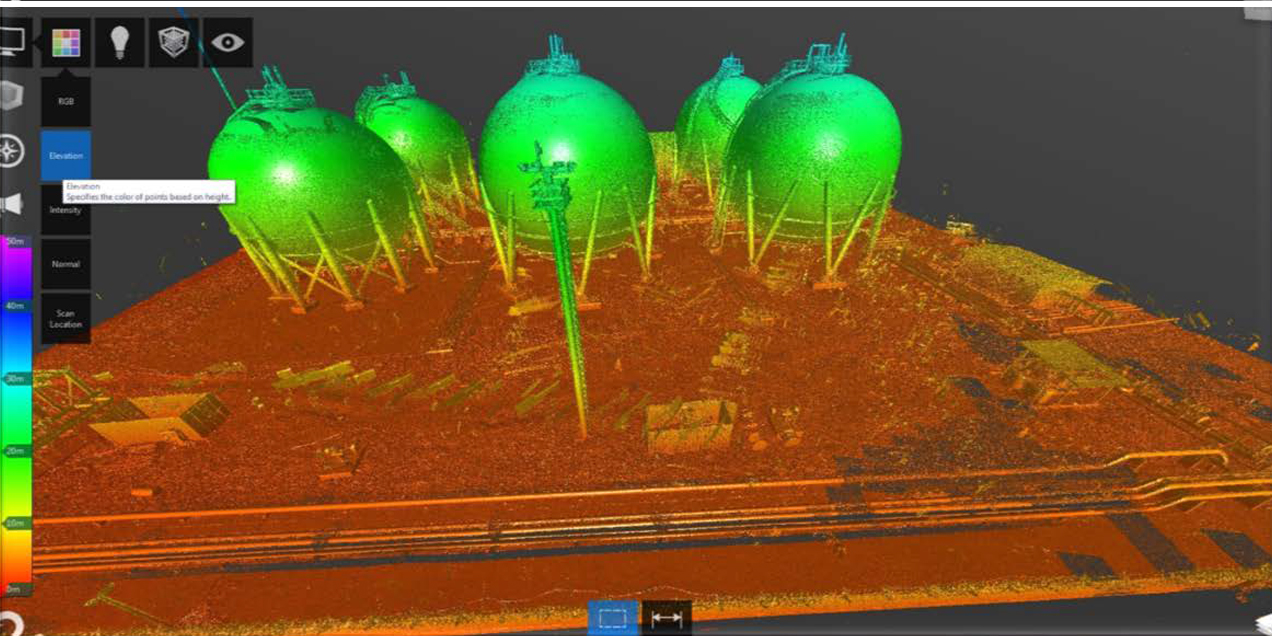This screenshot has height=636, width=1272.
Task: Choose Scan Location color mode
Action: click(x=66, y=318)
